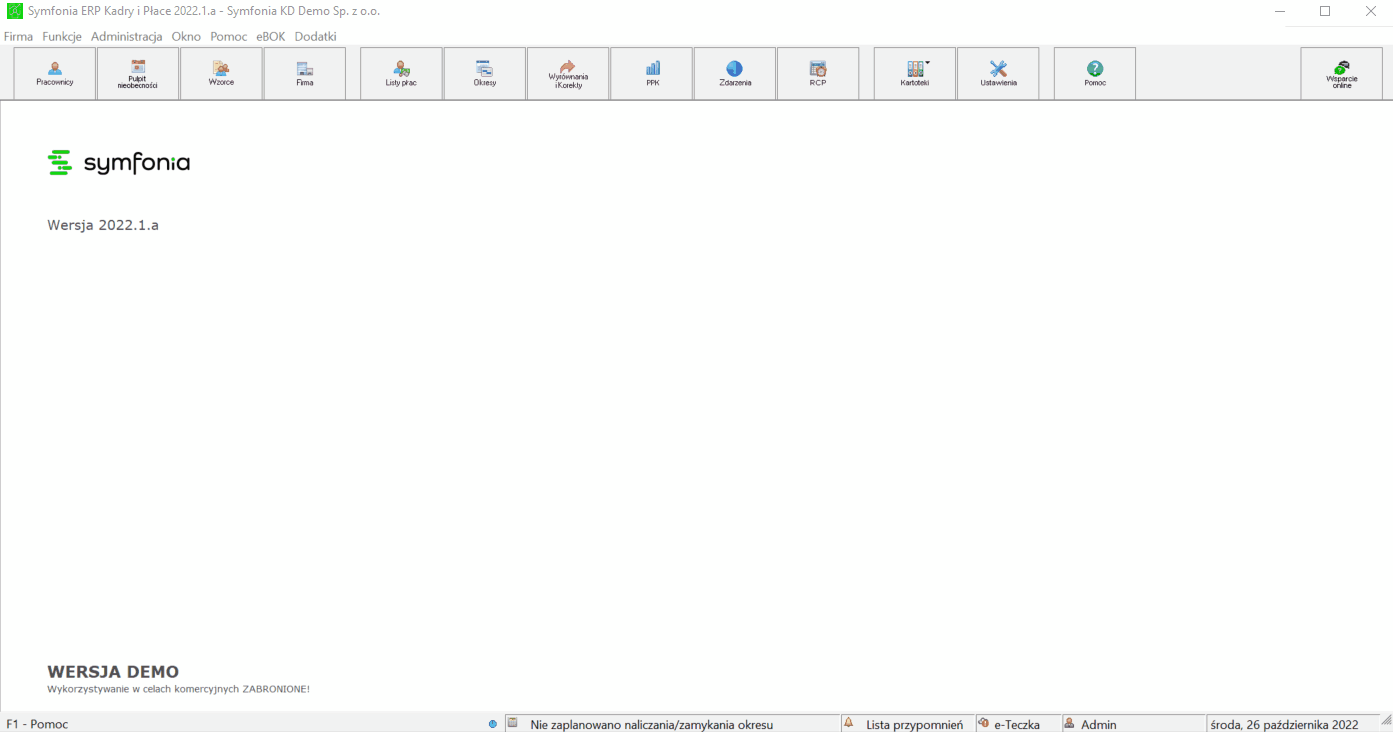This screenshot has width=1393, height=732.
Task: Open Wsparcie online from the toolbar
Action: pos(1342,73)
